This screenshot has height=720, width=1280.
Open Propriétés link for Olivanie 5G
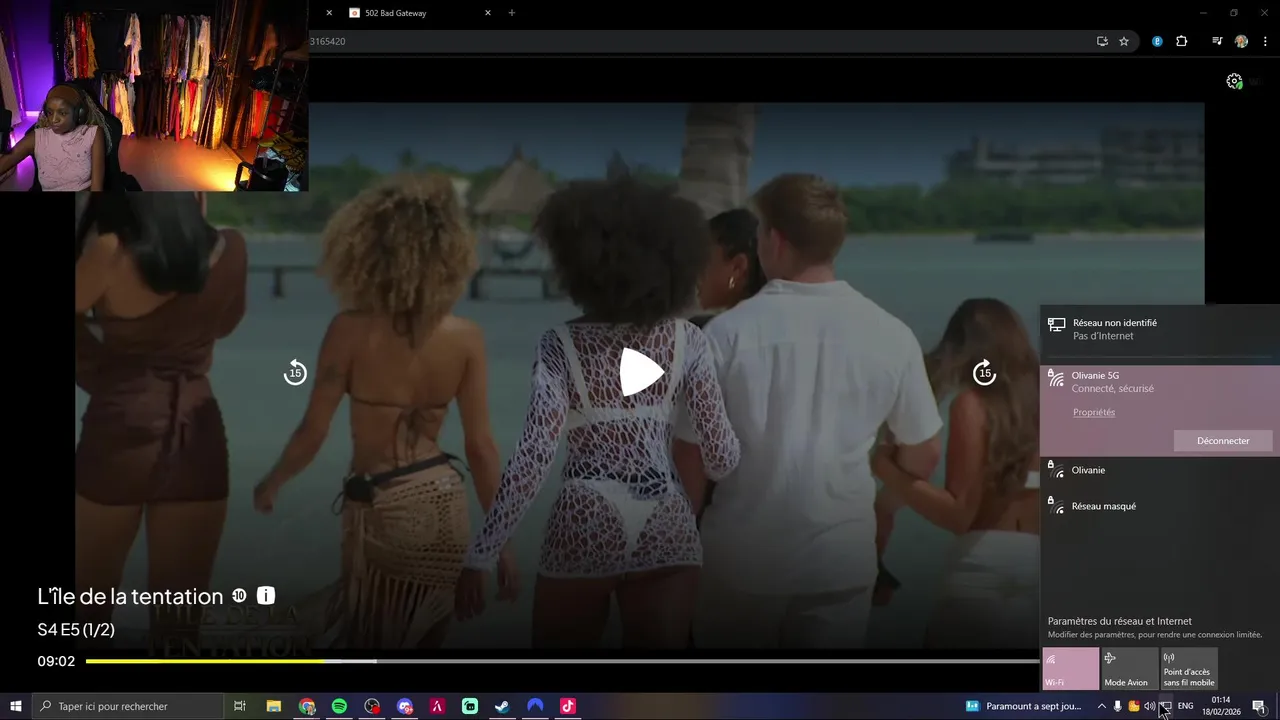click(x=1094, y=412)
